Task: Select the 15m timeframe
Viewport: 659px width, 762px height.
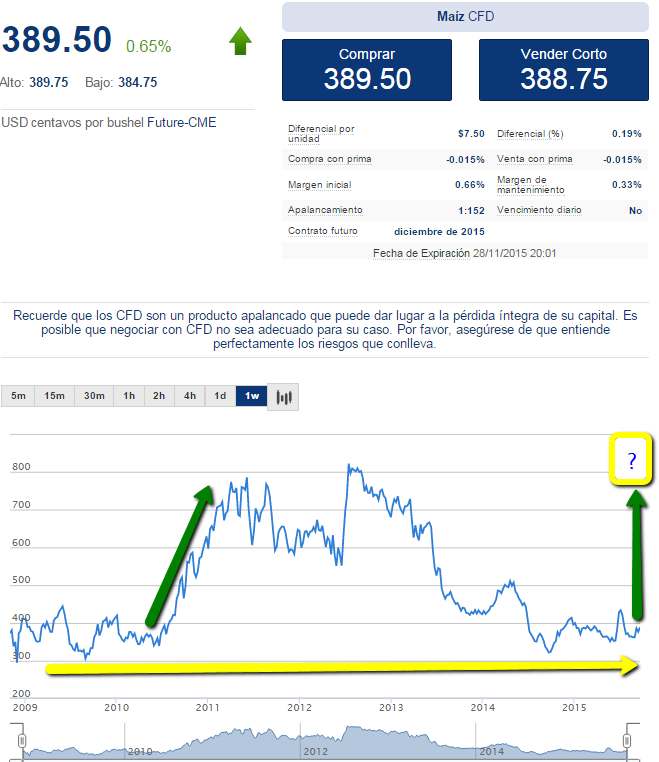Action: pos(54,397)
